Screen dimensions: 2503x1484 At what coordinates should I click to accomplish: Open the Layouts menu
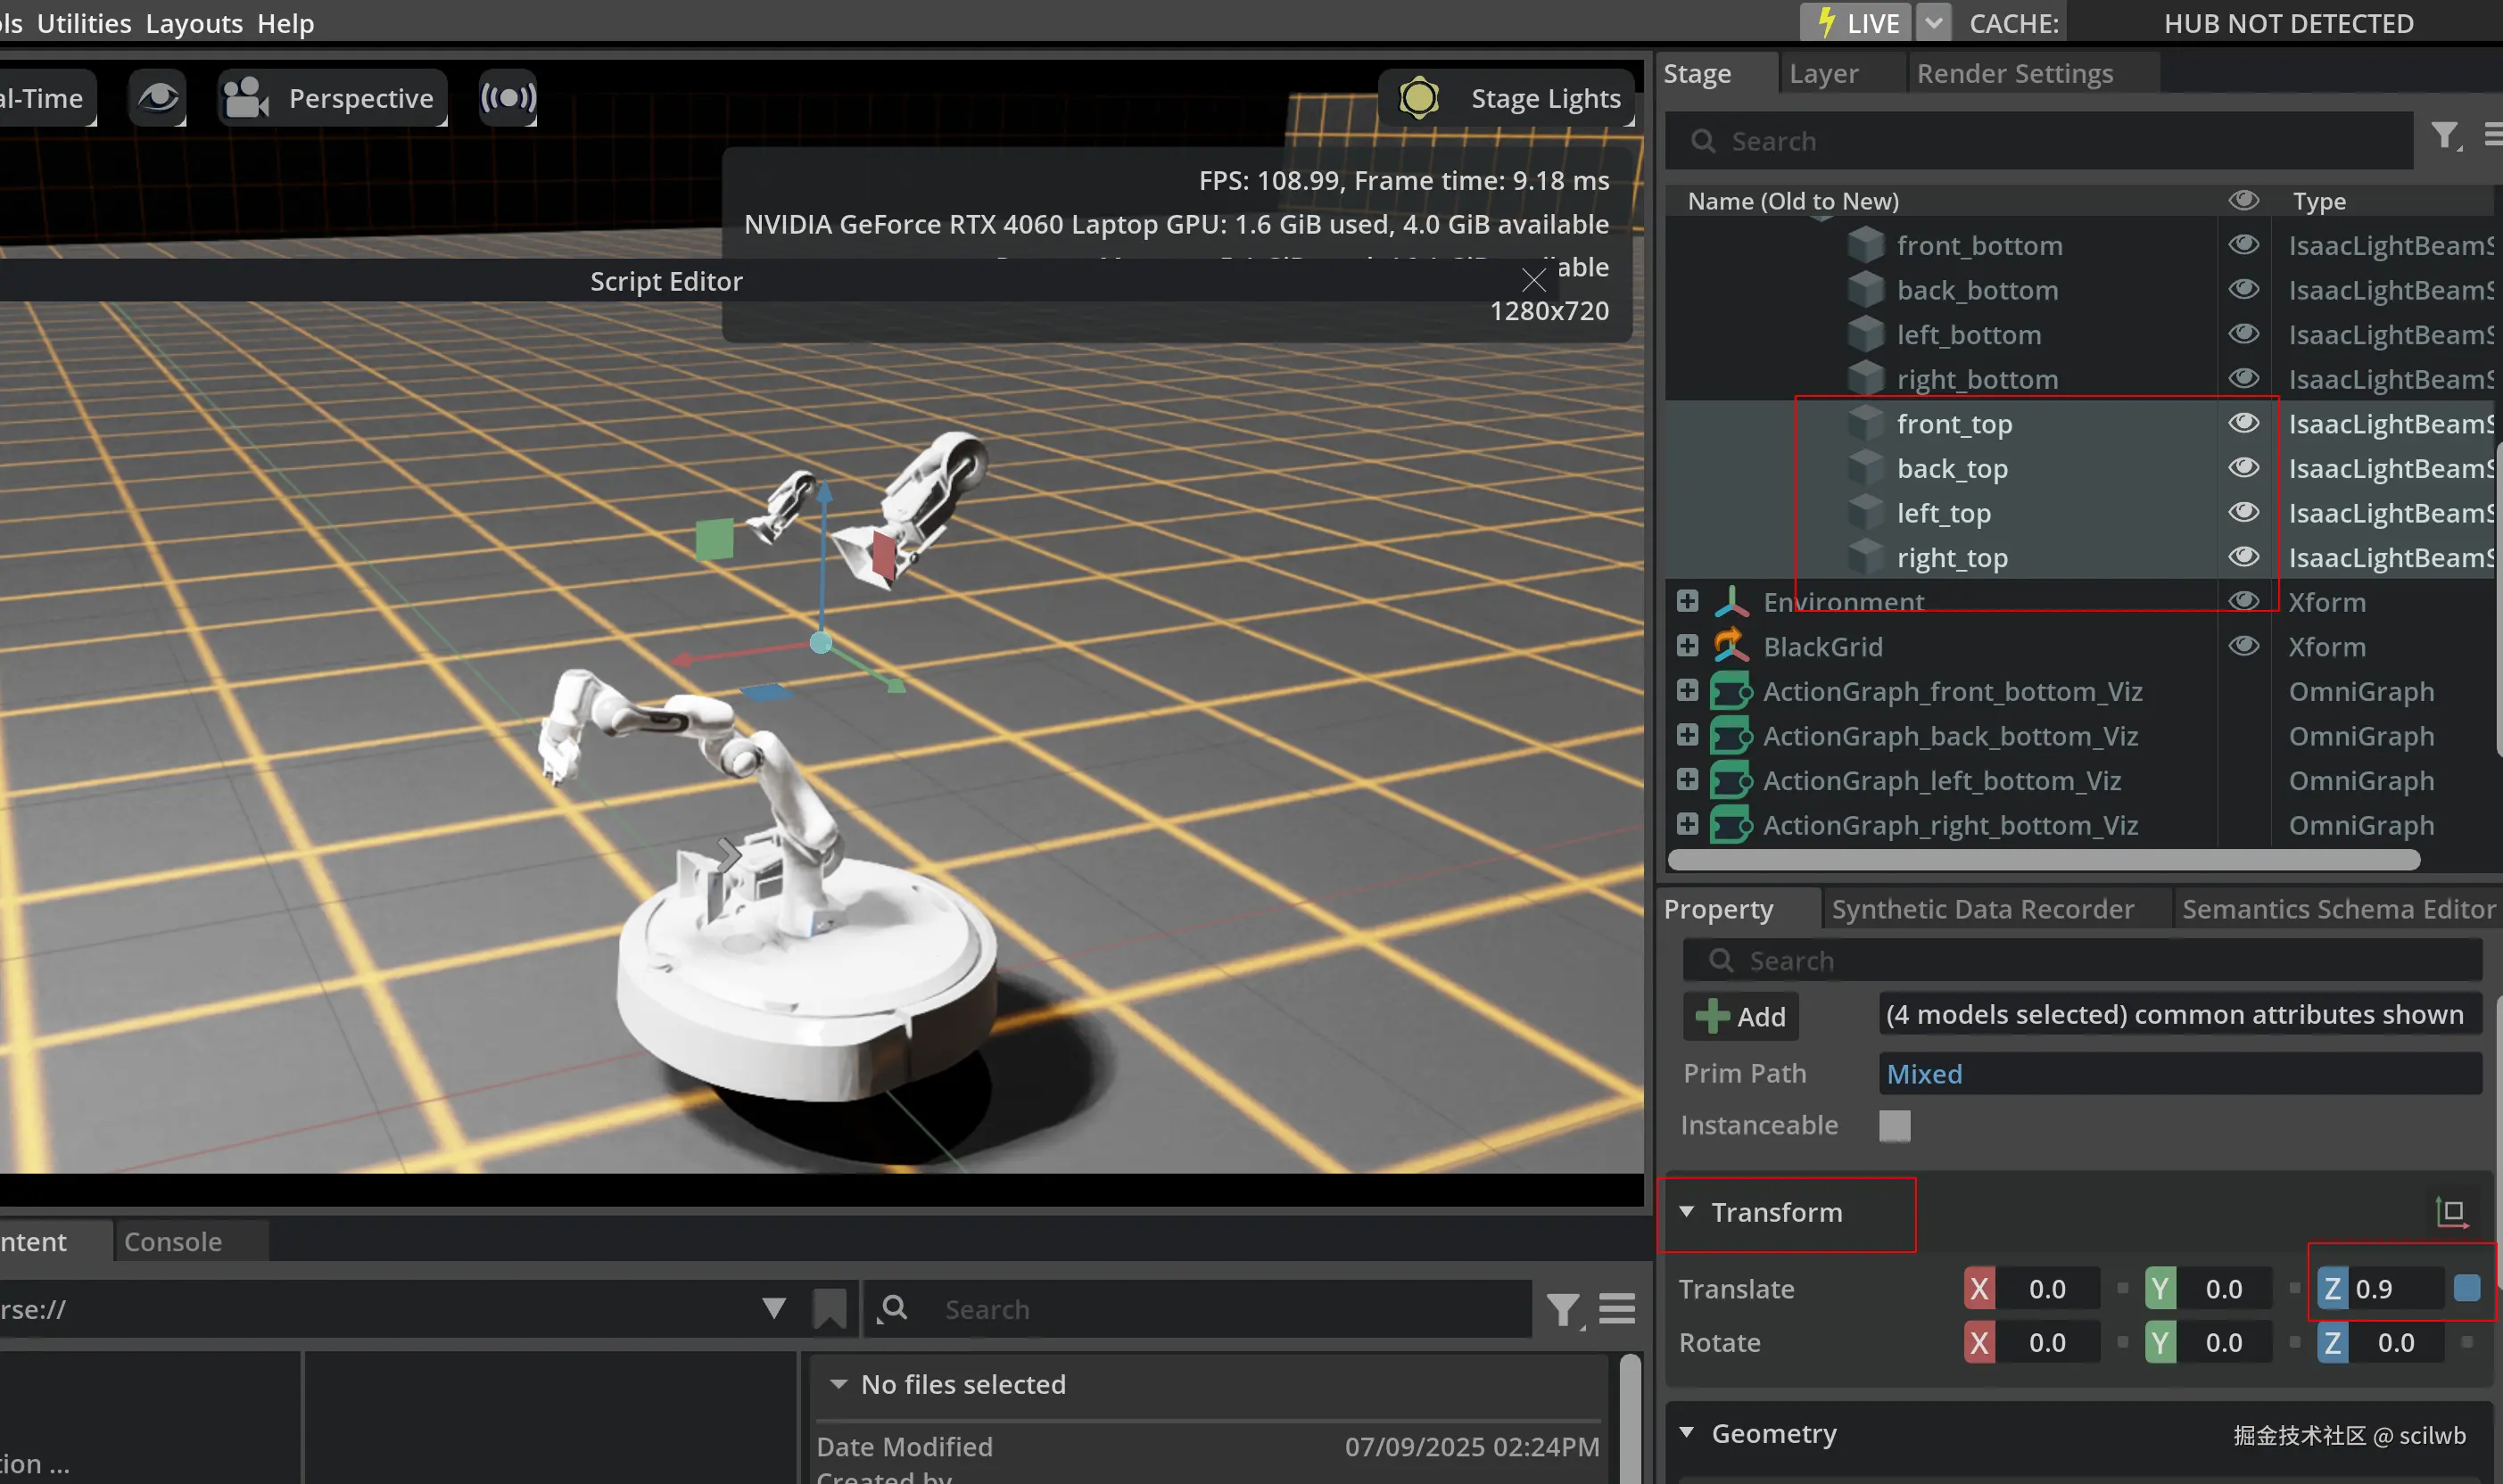coord(194,22)
